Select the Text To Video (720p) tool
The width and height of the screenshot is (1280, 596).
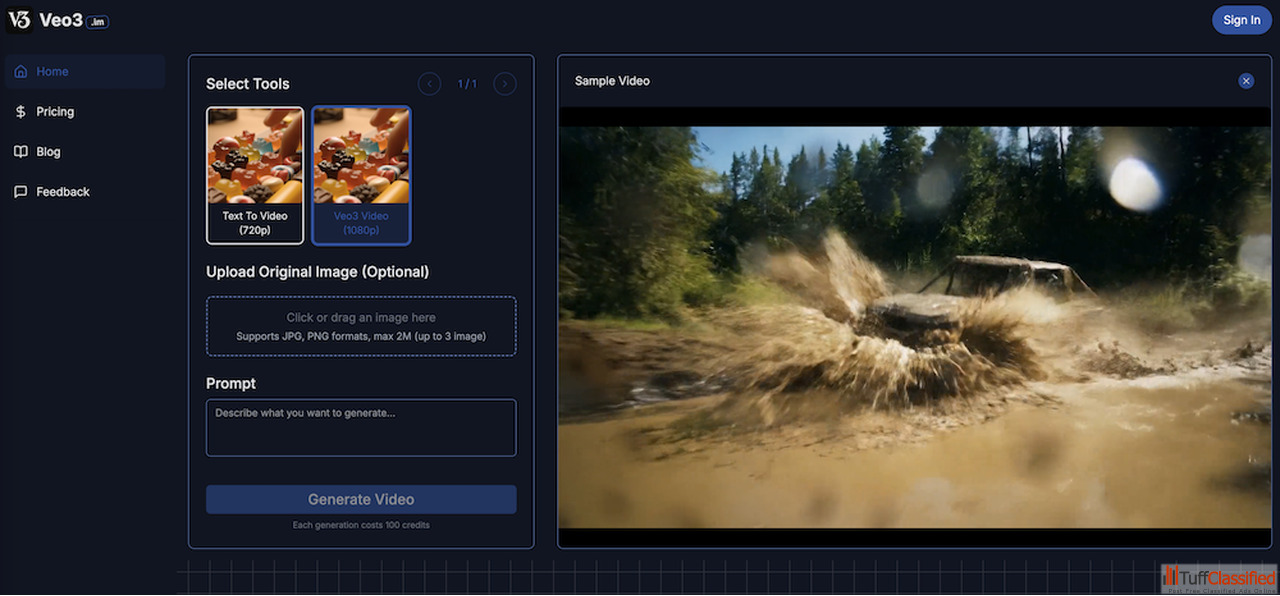[255, 176]
